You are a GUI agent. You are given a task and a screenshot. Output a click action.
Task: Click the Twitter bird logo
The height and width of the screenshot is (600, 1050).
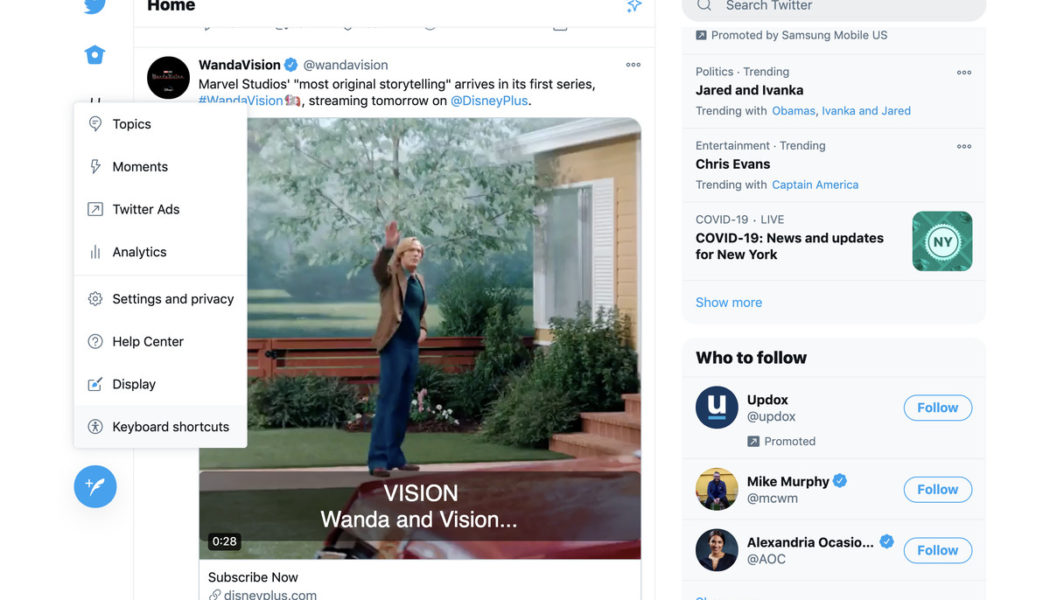95,6
